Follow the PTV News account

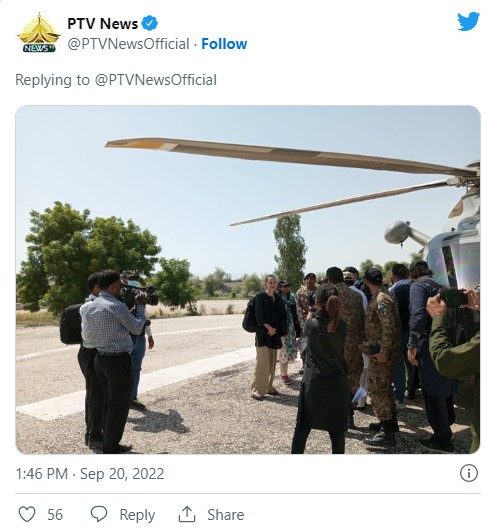[224, 44]
